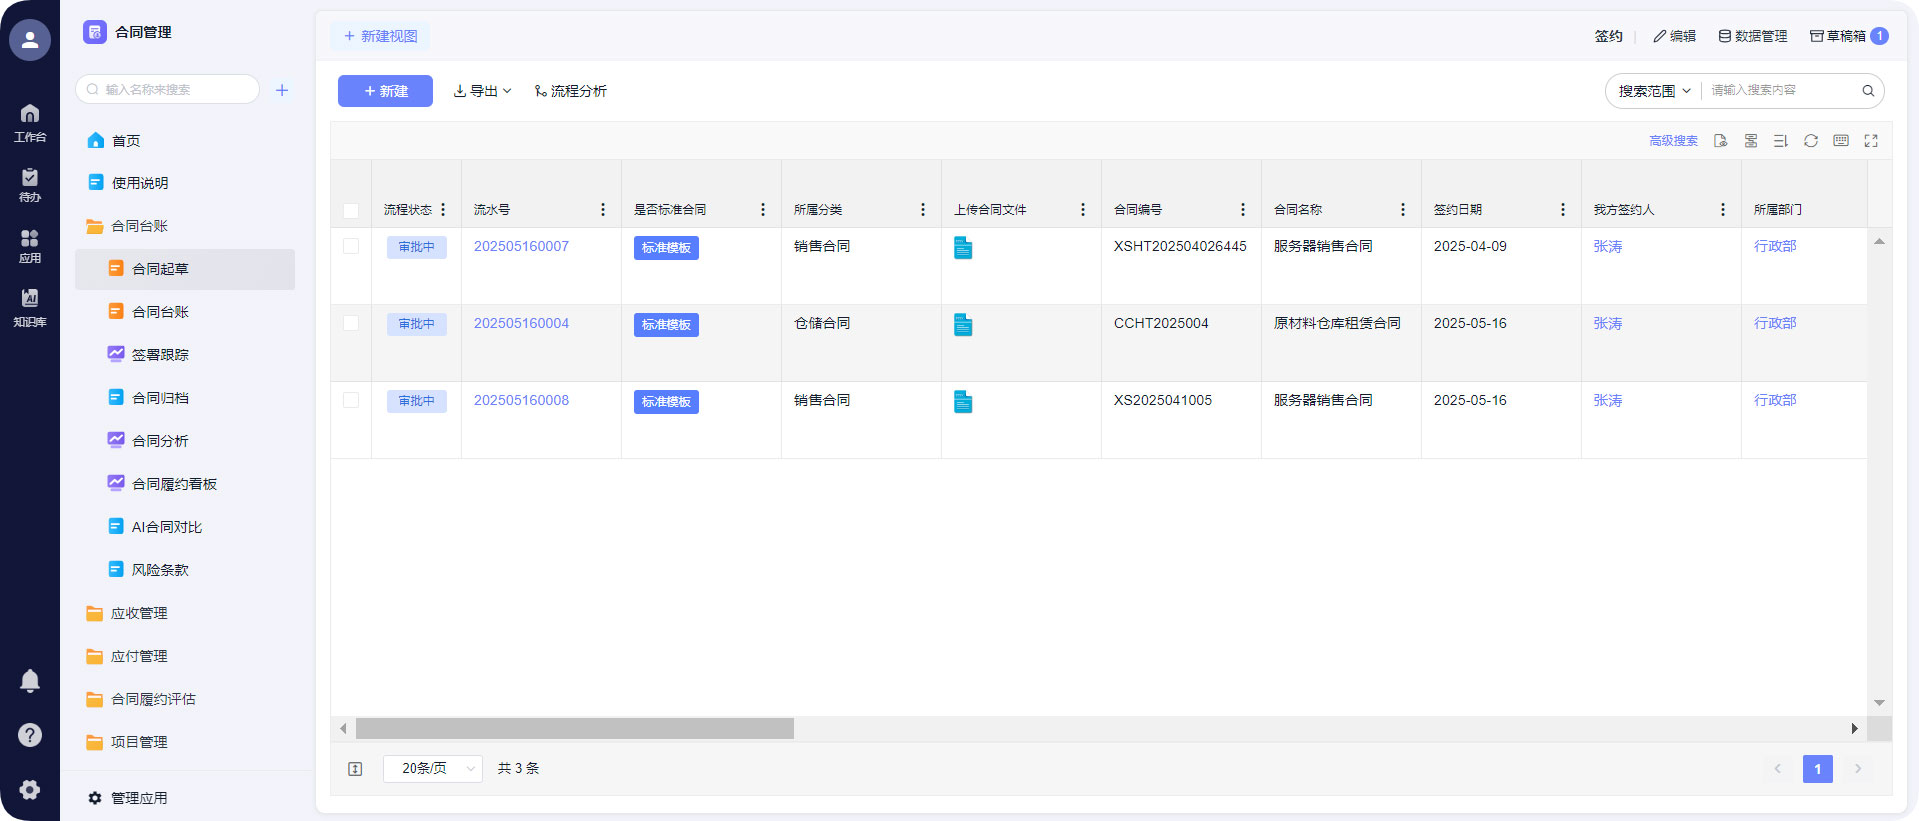The image size is (1919, 821).
Task: Select 合同台账 under the contract folder
Action: click(x=160, y=312)
